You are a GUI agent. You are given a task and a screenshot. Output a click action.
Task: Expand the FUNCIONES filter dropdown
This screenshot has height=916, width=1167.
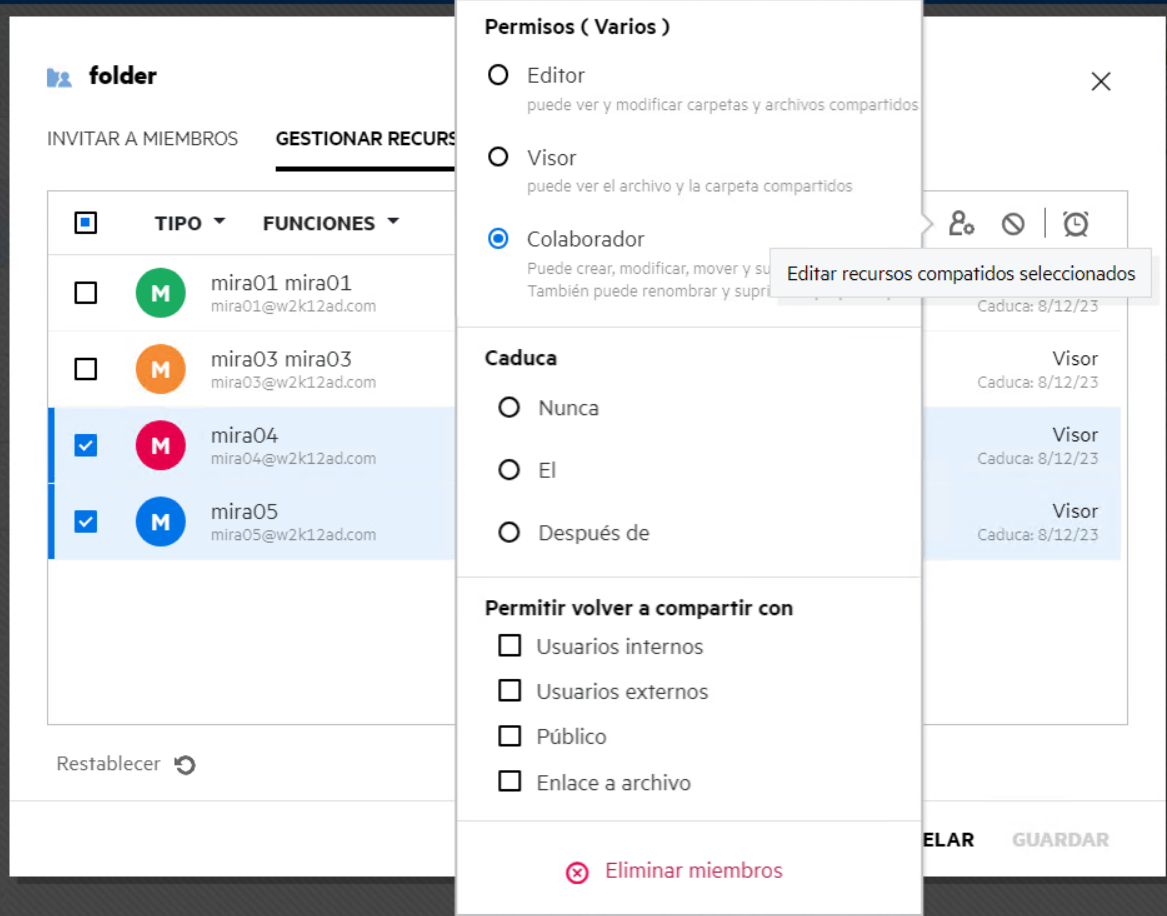[331, 222]
